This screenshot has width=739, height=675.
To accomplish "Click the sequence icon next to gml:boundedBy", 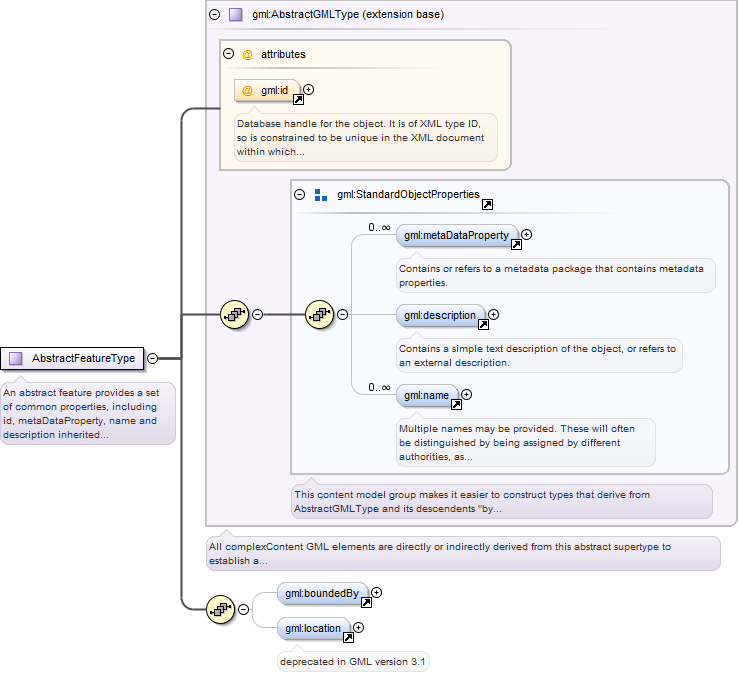I will (221, 609).
